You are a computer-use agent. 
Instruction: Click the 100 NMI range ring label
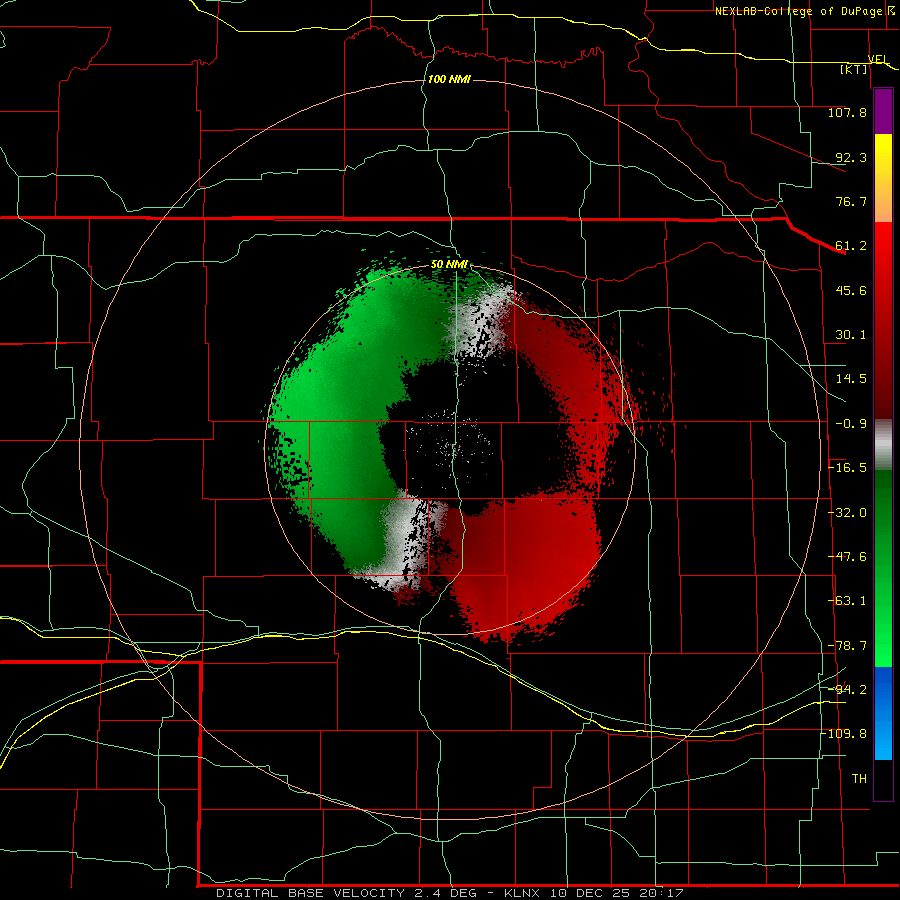[449, 79]
